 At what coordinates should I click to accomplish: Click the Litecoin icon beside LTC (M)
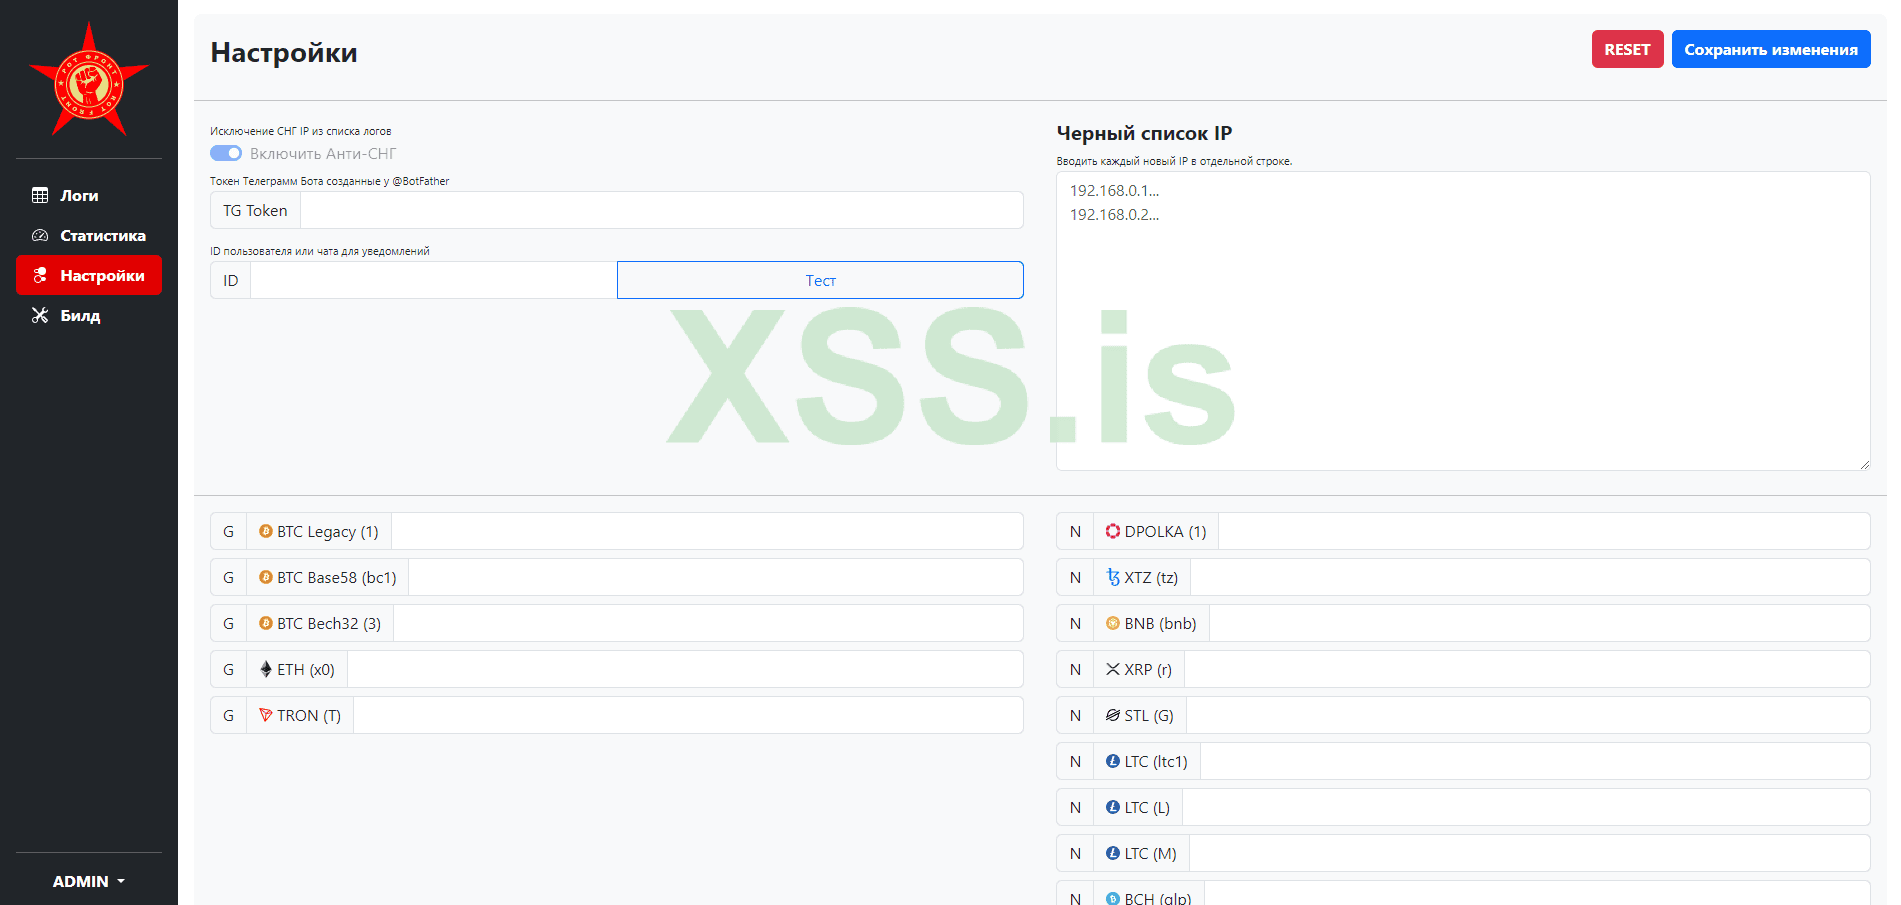click(x=1113, y=853)
